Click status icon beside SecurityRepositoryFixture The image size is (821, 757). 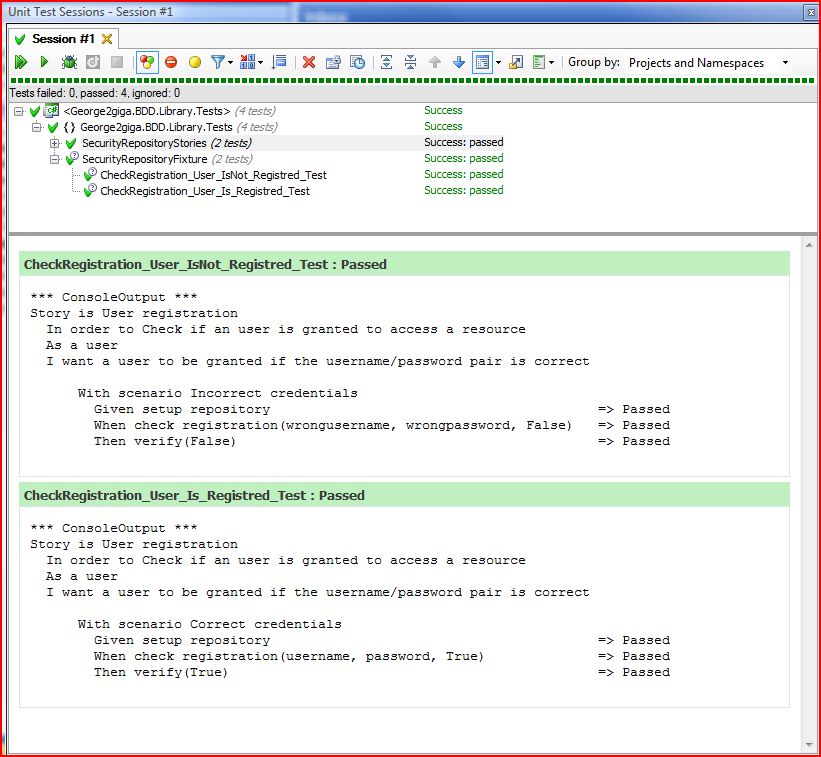point(72,158)
